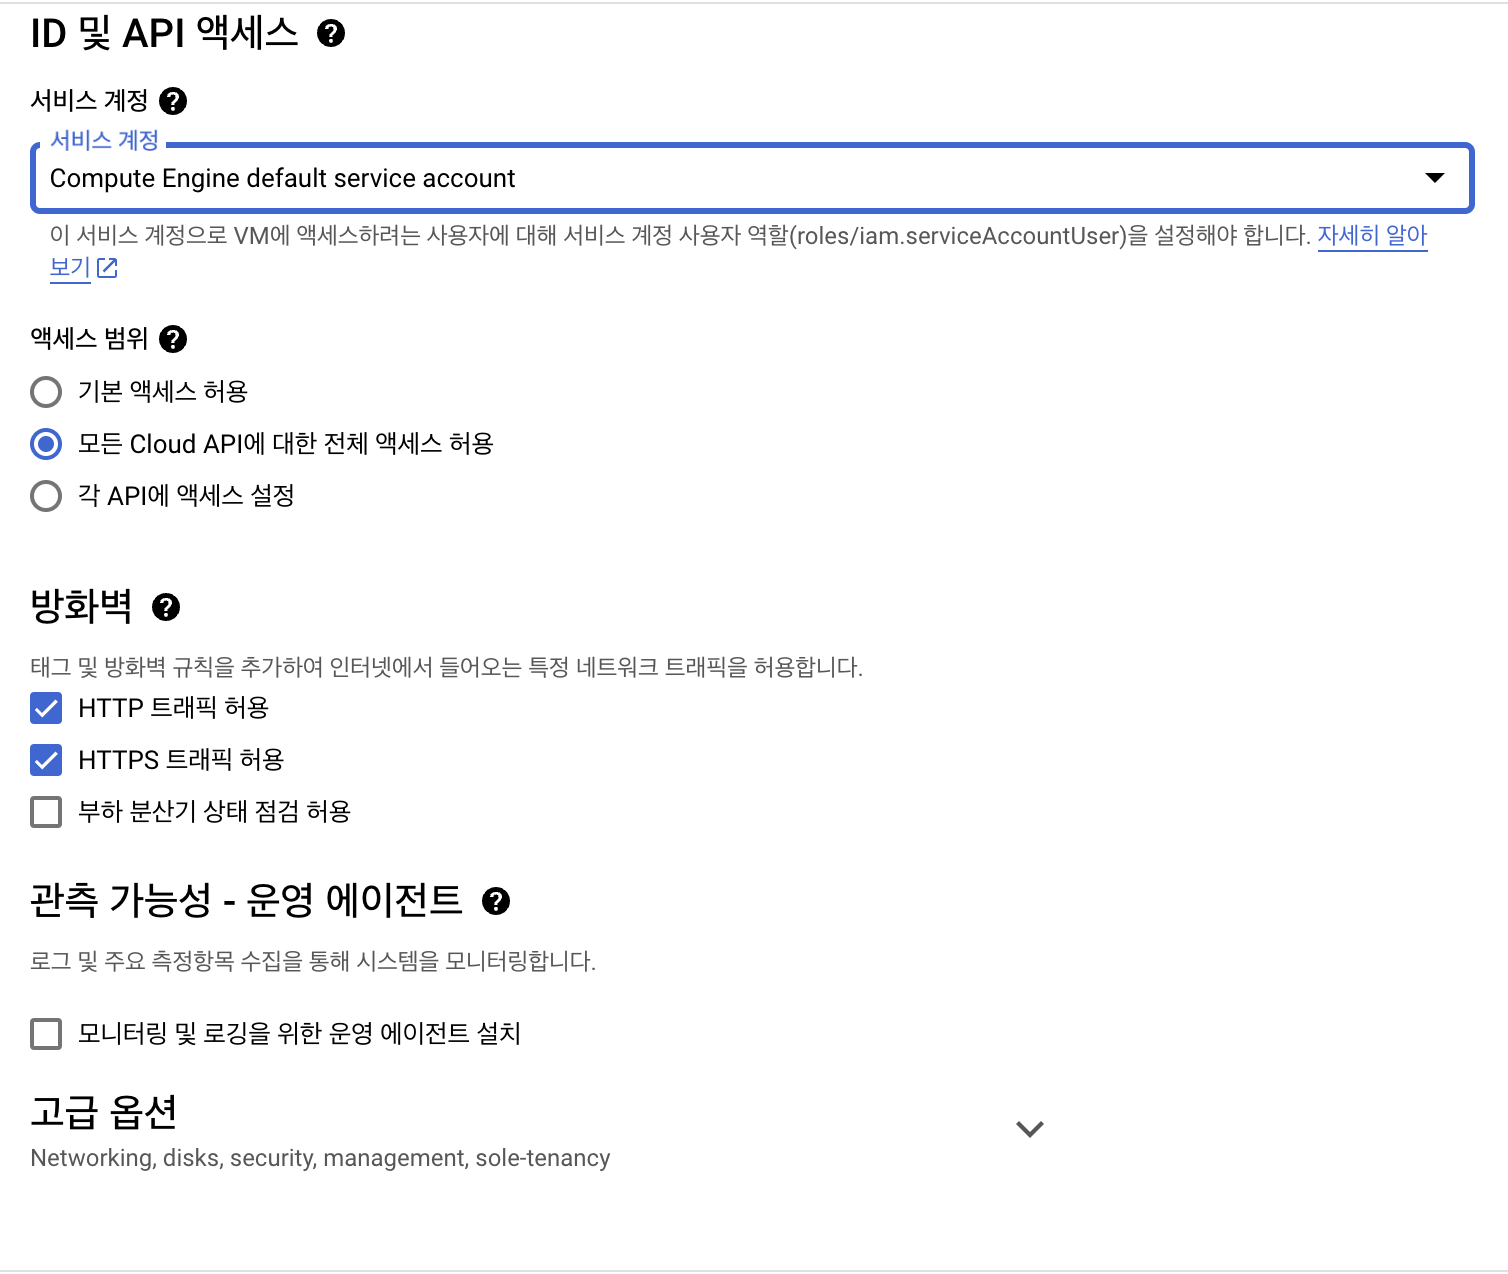Open help for ID 및 API 액세스 heading

click(331, 34)
